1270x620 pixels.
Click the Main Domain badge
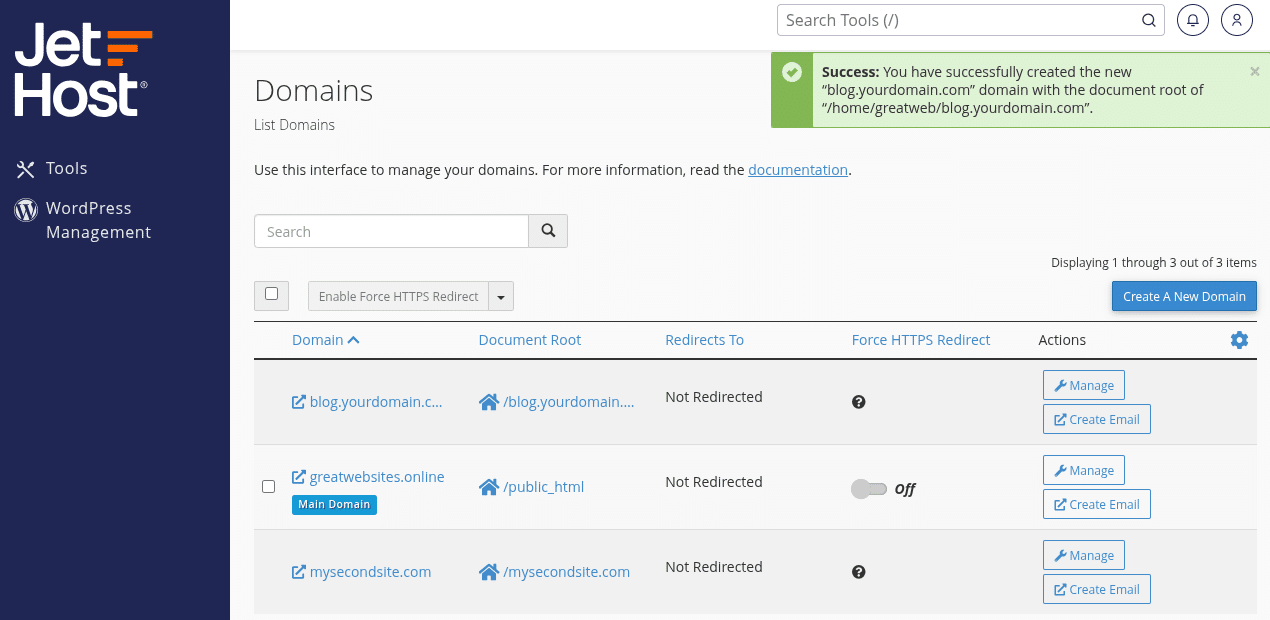(334, 505)
